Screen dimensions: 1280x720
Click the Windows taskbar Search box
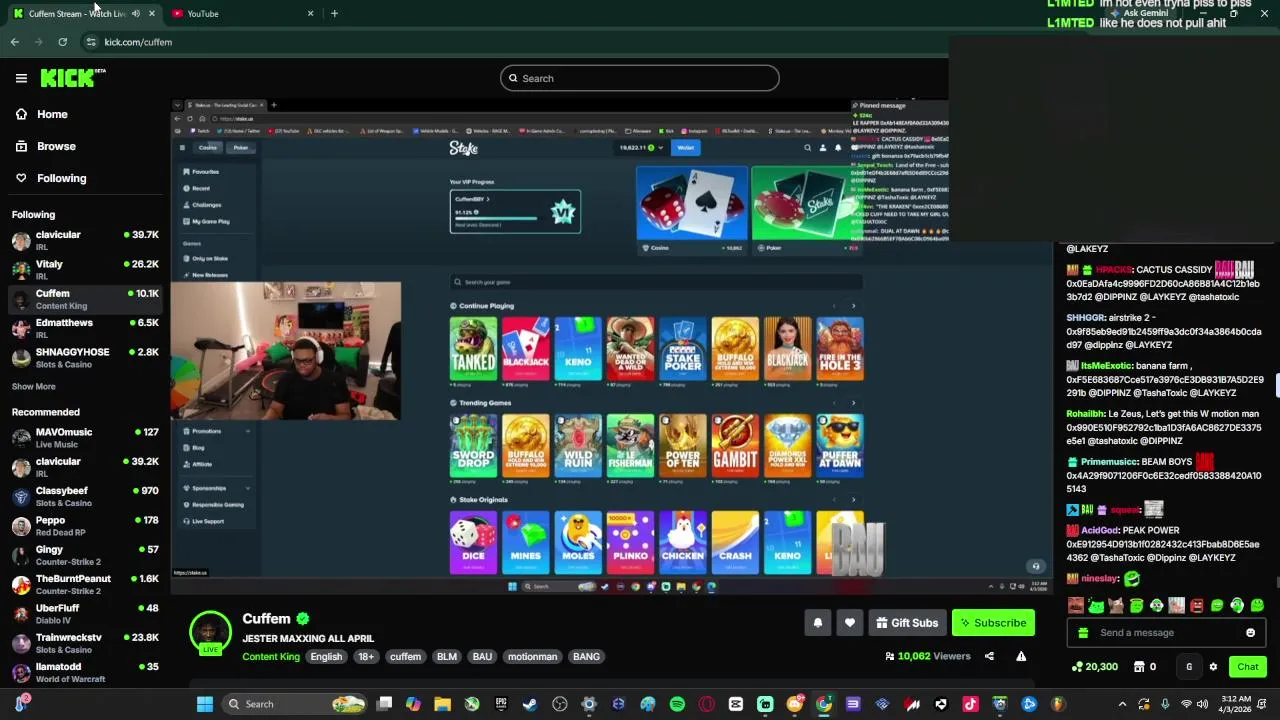point(295,704)
